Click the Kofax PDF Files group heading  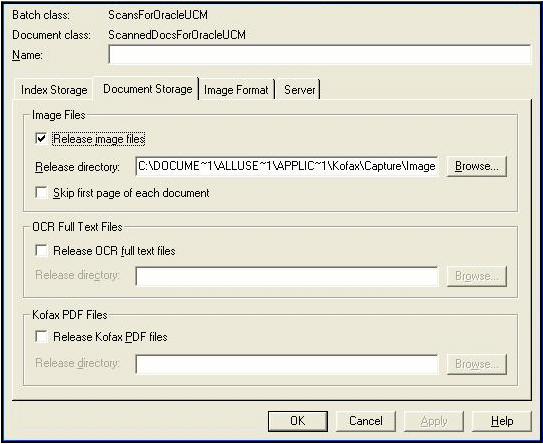coord(70,315)
